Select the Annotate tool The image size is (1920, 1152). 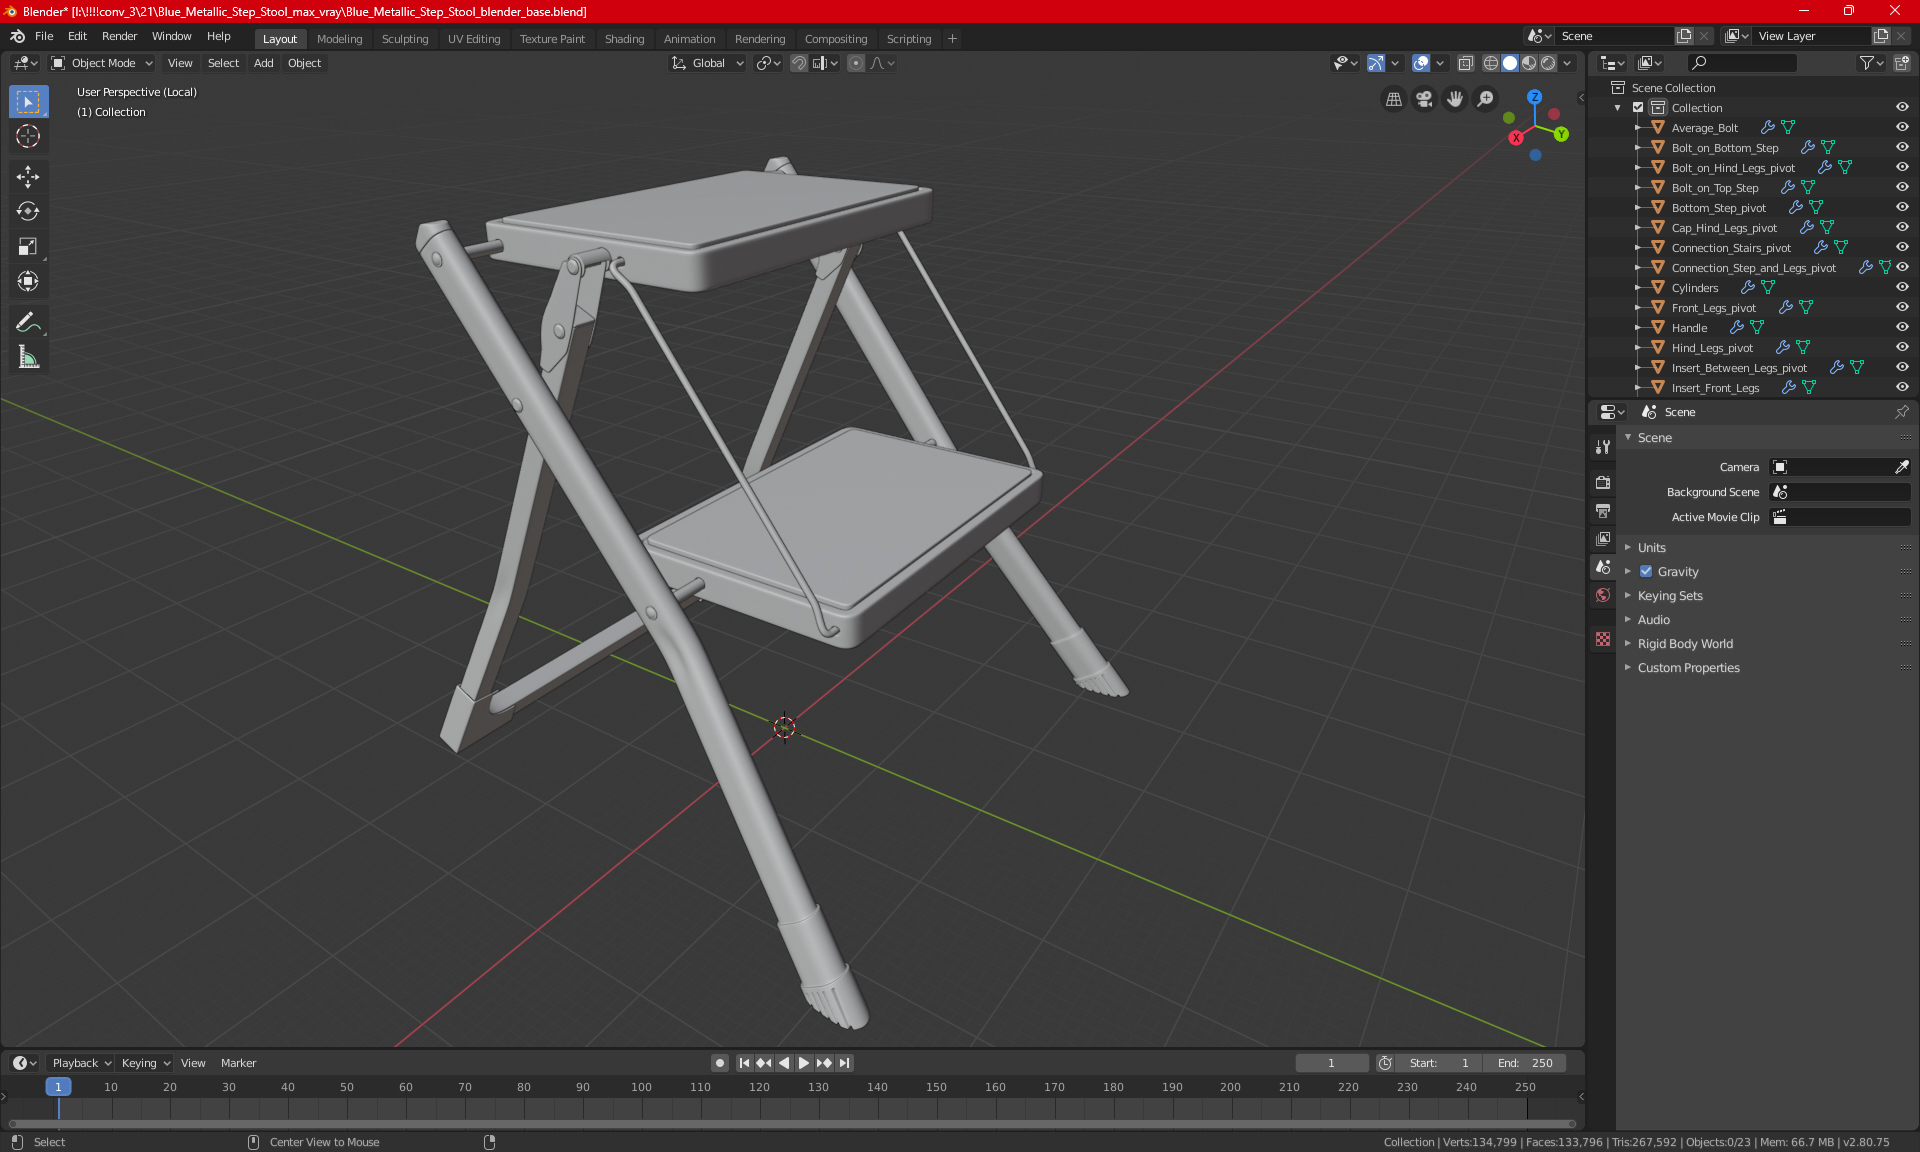(28, 322)
